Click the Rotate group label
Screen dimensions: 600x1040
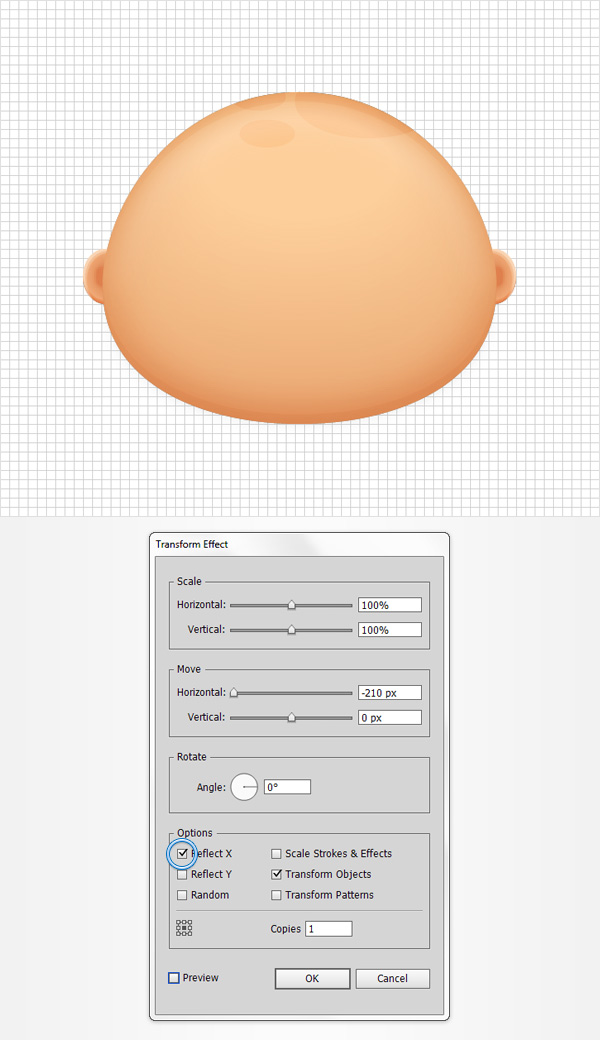pos(192,757)
